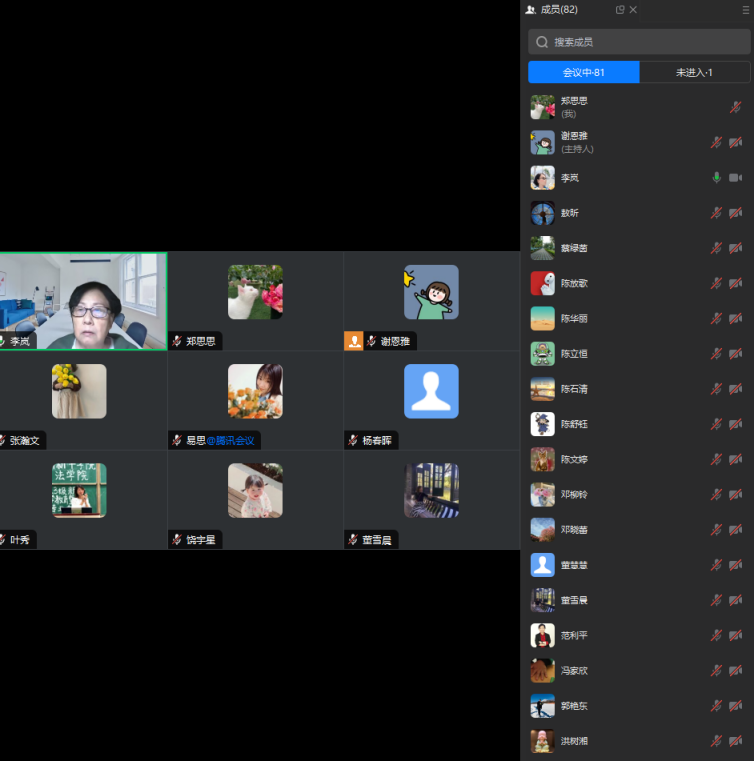Click 陈华丽's muted microphone icon
This screenshot has width=754, height=761.
click(716, 319)
